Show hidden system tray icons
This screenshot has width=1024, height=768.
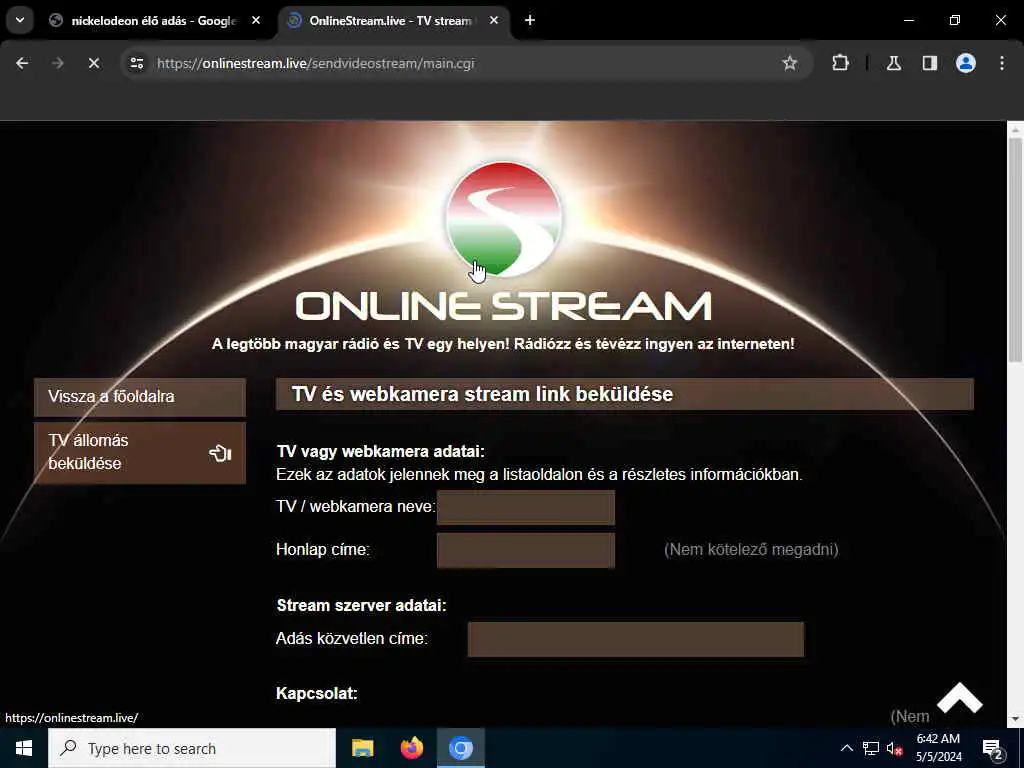846,748
